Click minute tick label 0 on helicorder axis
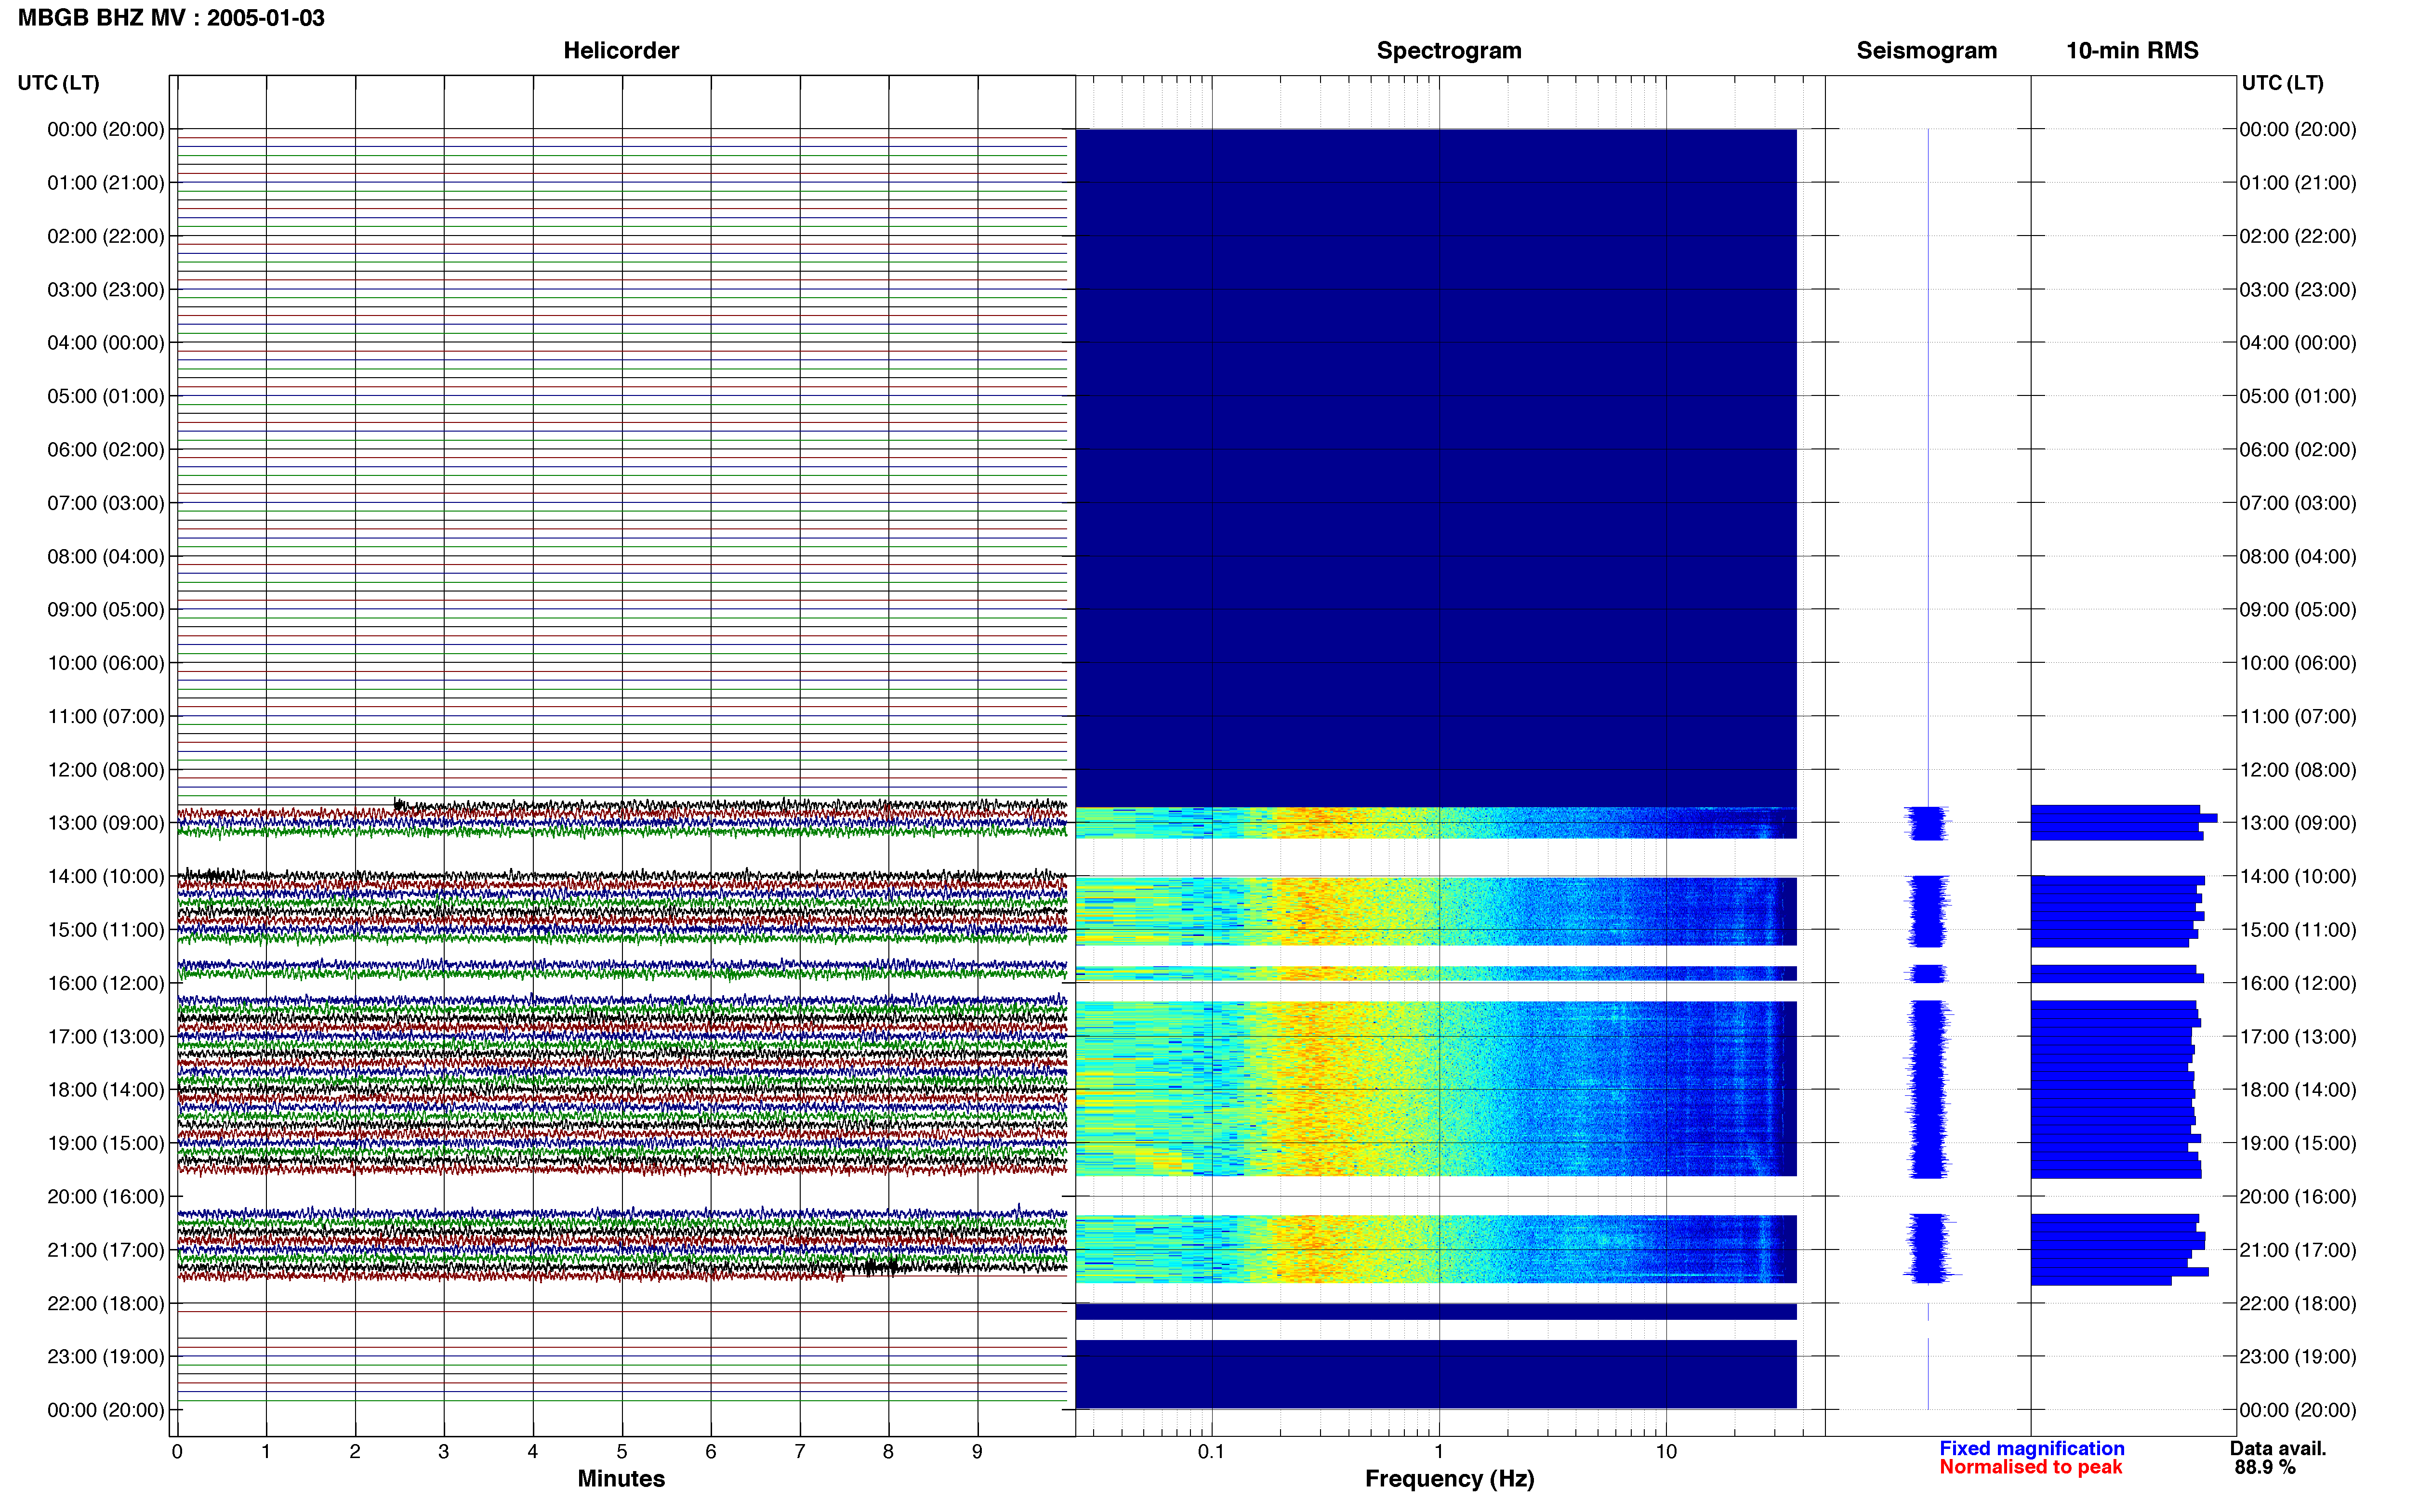Screen dimensions: 2418x1512 pyautogui.click(x=177, y=1452)
